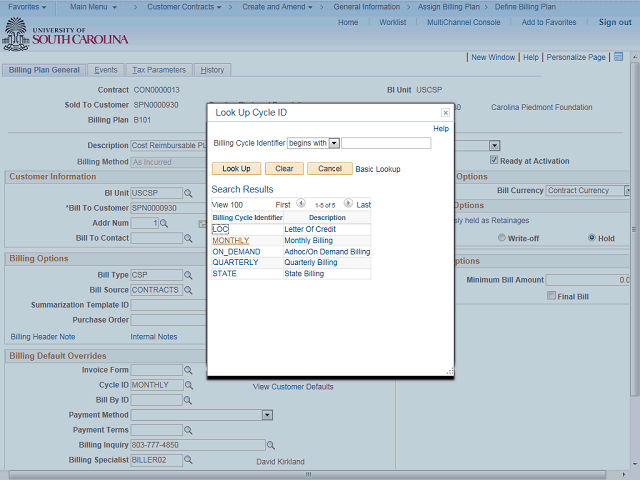Open the dropdown above Ready at Activation
The image size is (640, 480).
[x=495, y=145]
